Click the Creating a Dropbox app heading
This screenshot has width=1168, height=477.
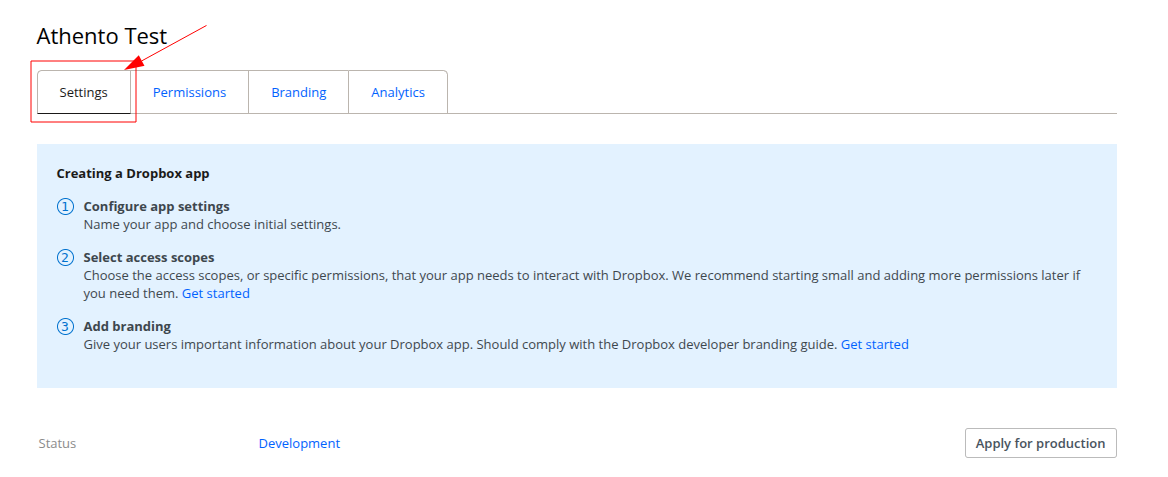[133, 174]
